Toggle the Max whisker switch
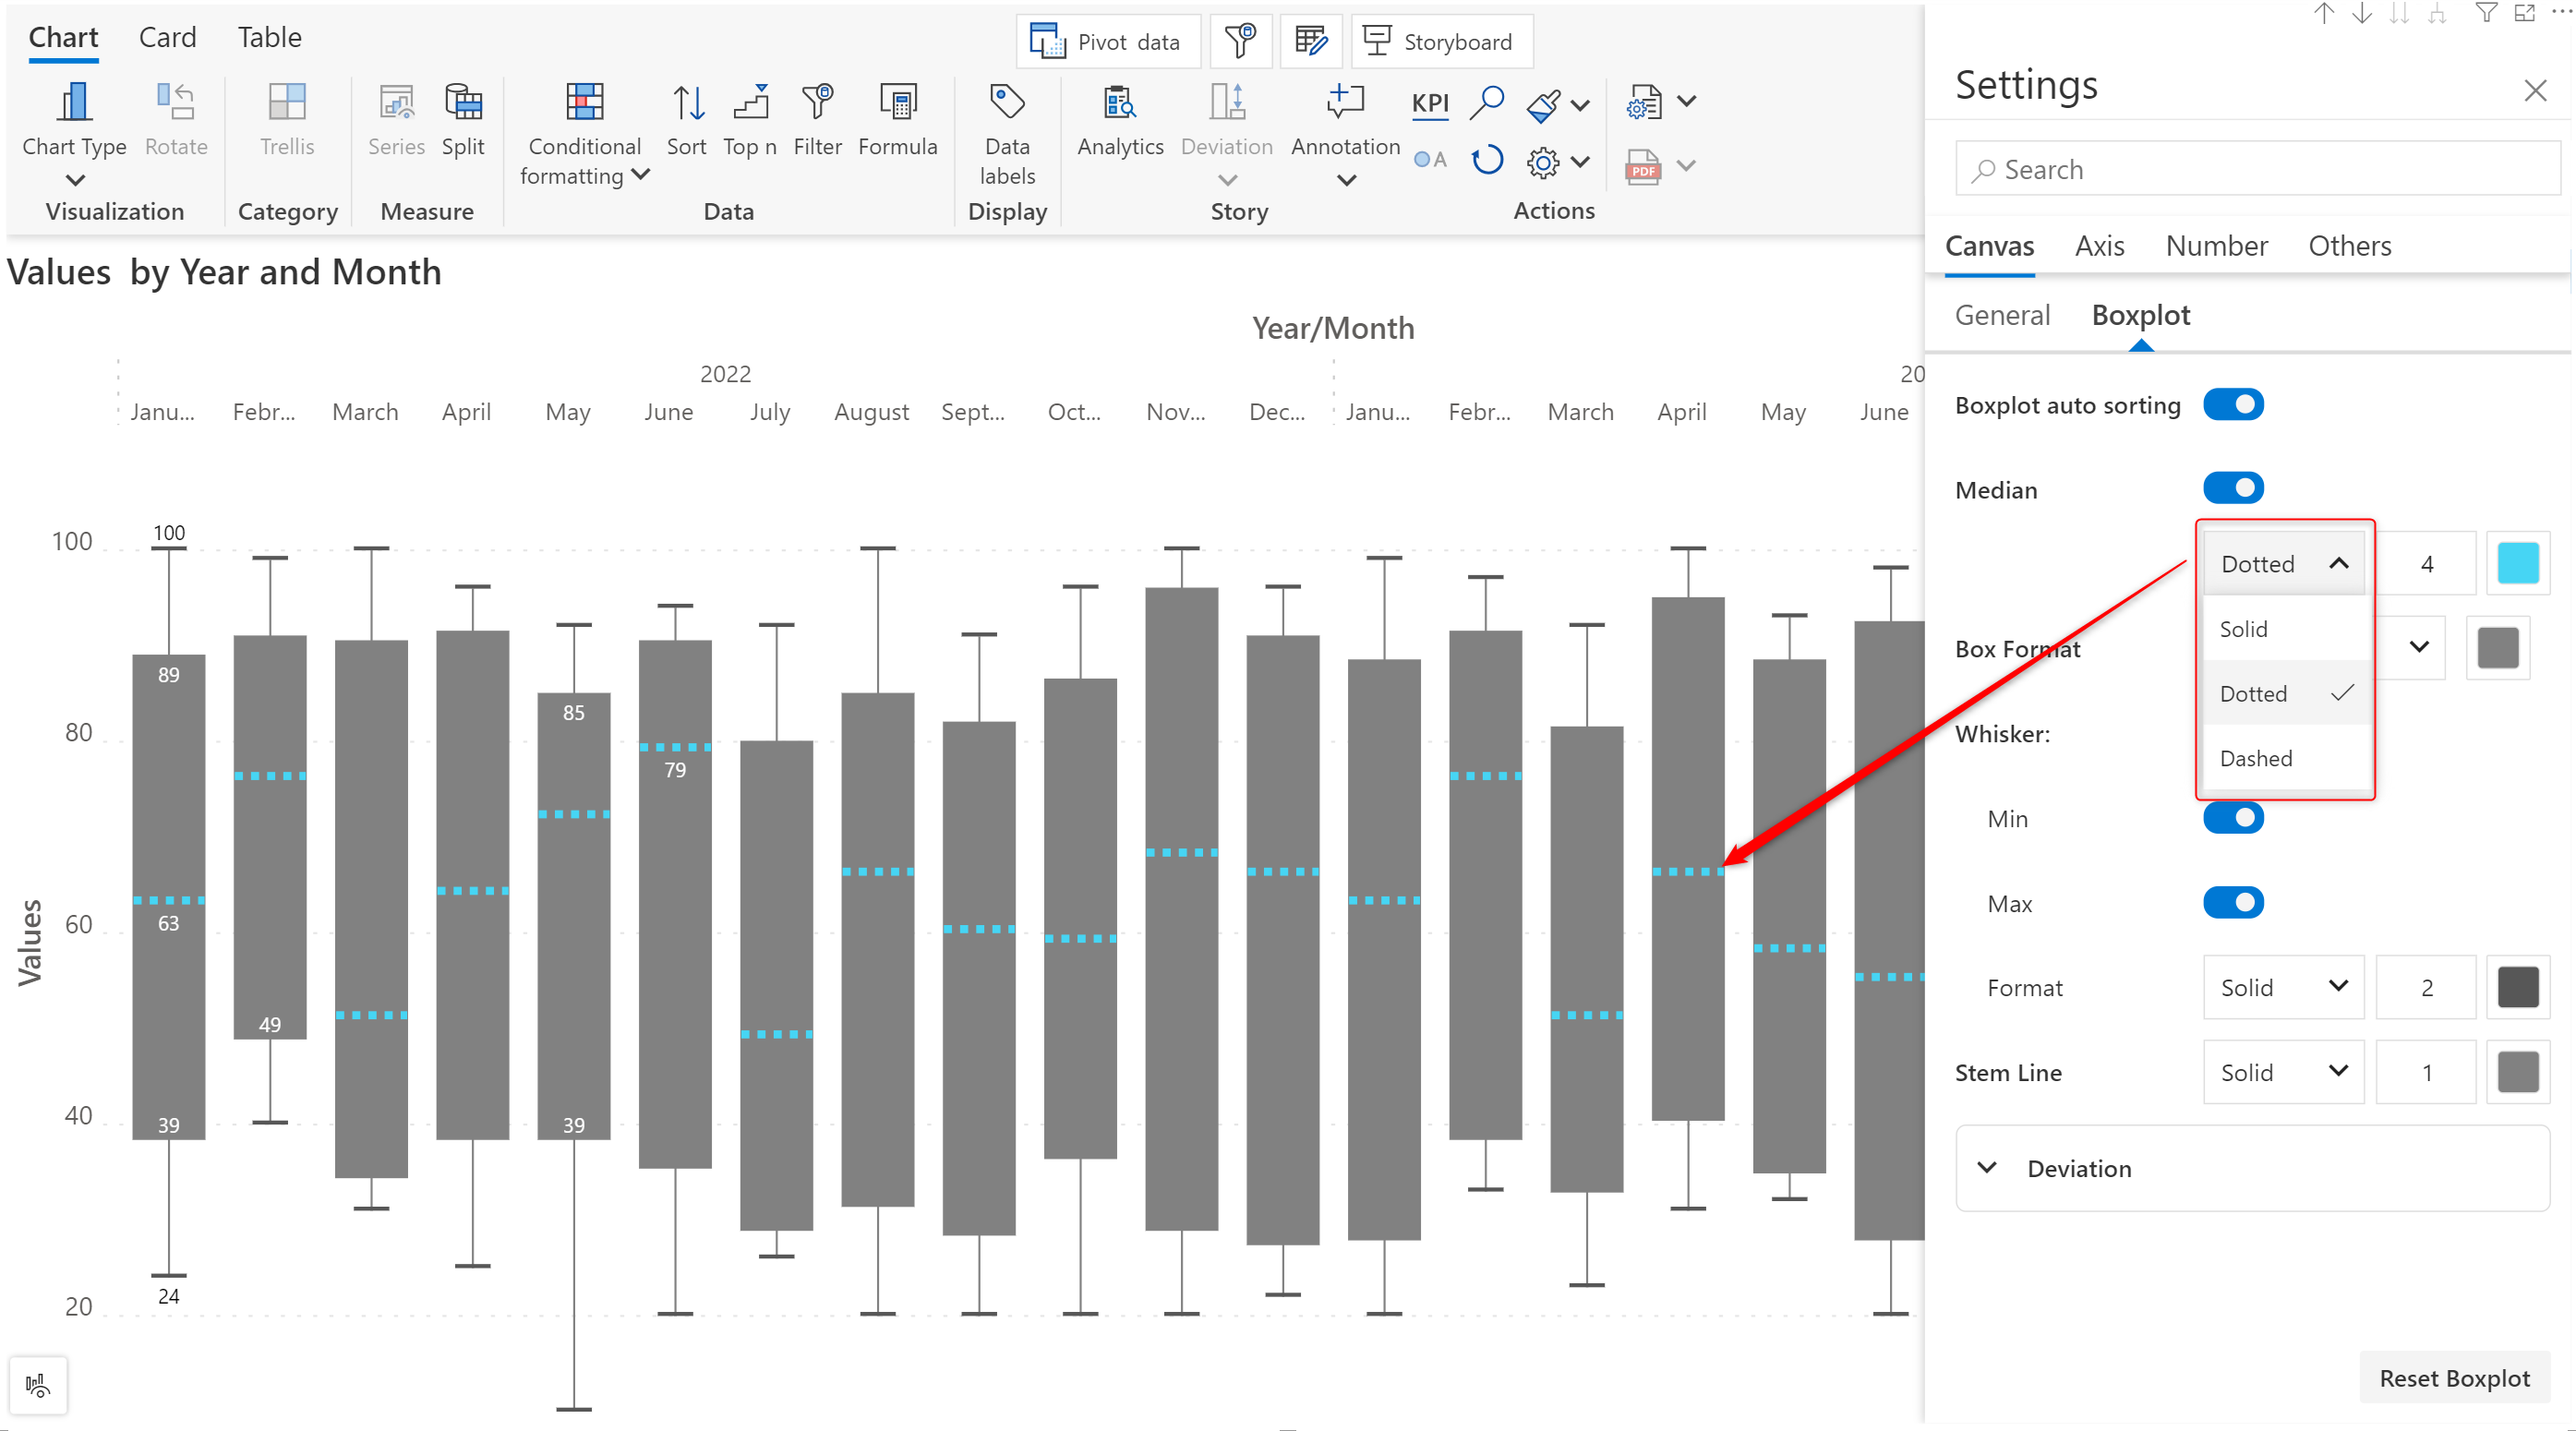The height and width of the screenshot is (1431, 2576). [x=2233, y=903]
